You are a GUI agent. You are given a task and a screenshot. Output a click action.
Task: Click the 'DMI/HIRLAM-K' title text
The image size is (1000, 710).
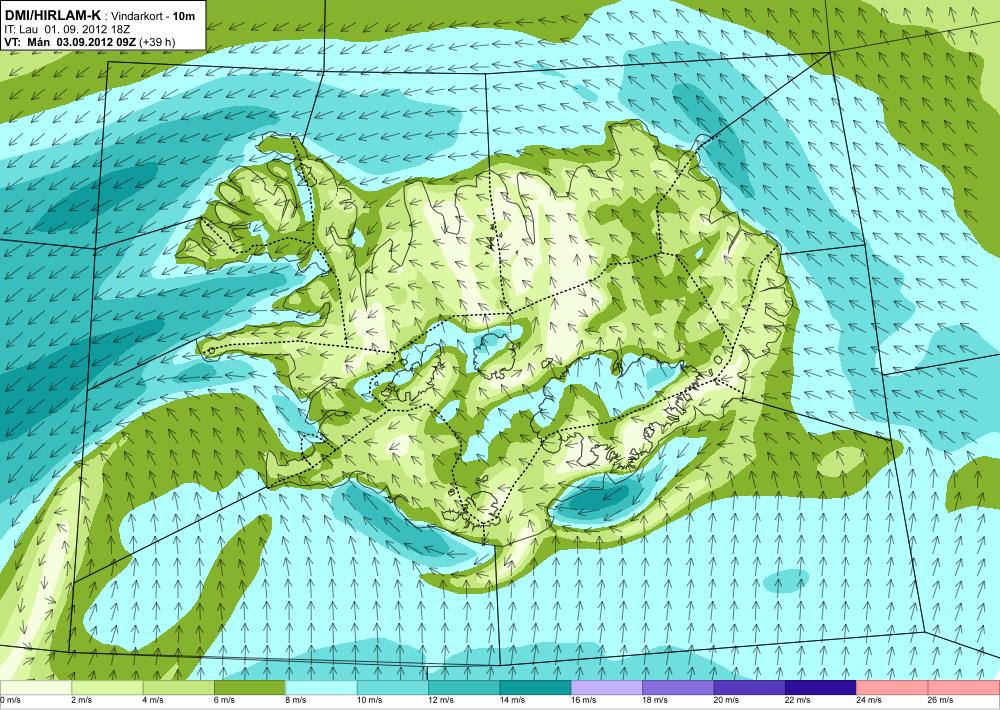pos(52,16)
